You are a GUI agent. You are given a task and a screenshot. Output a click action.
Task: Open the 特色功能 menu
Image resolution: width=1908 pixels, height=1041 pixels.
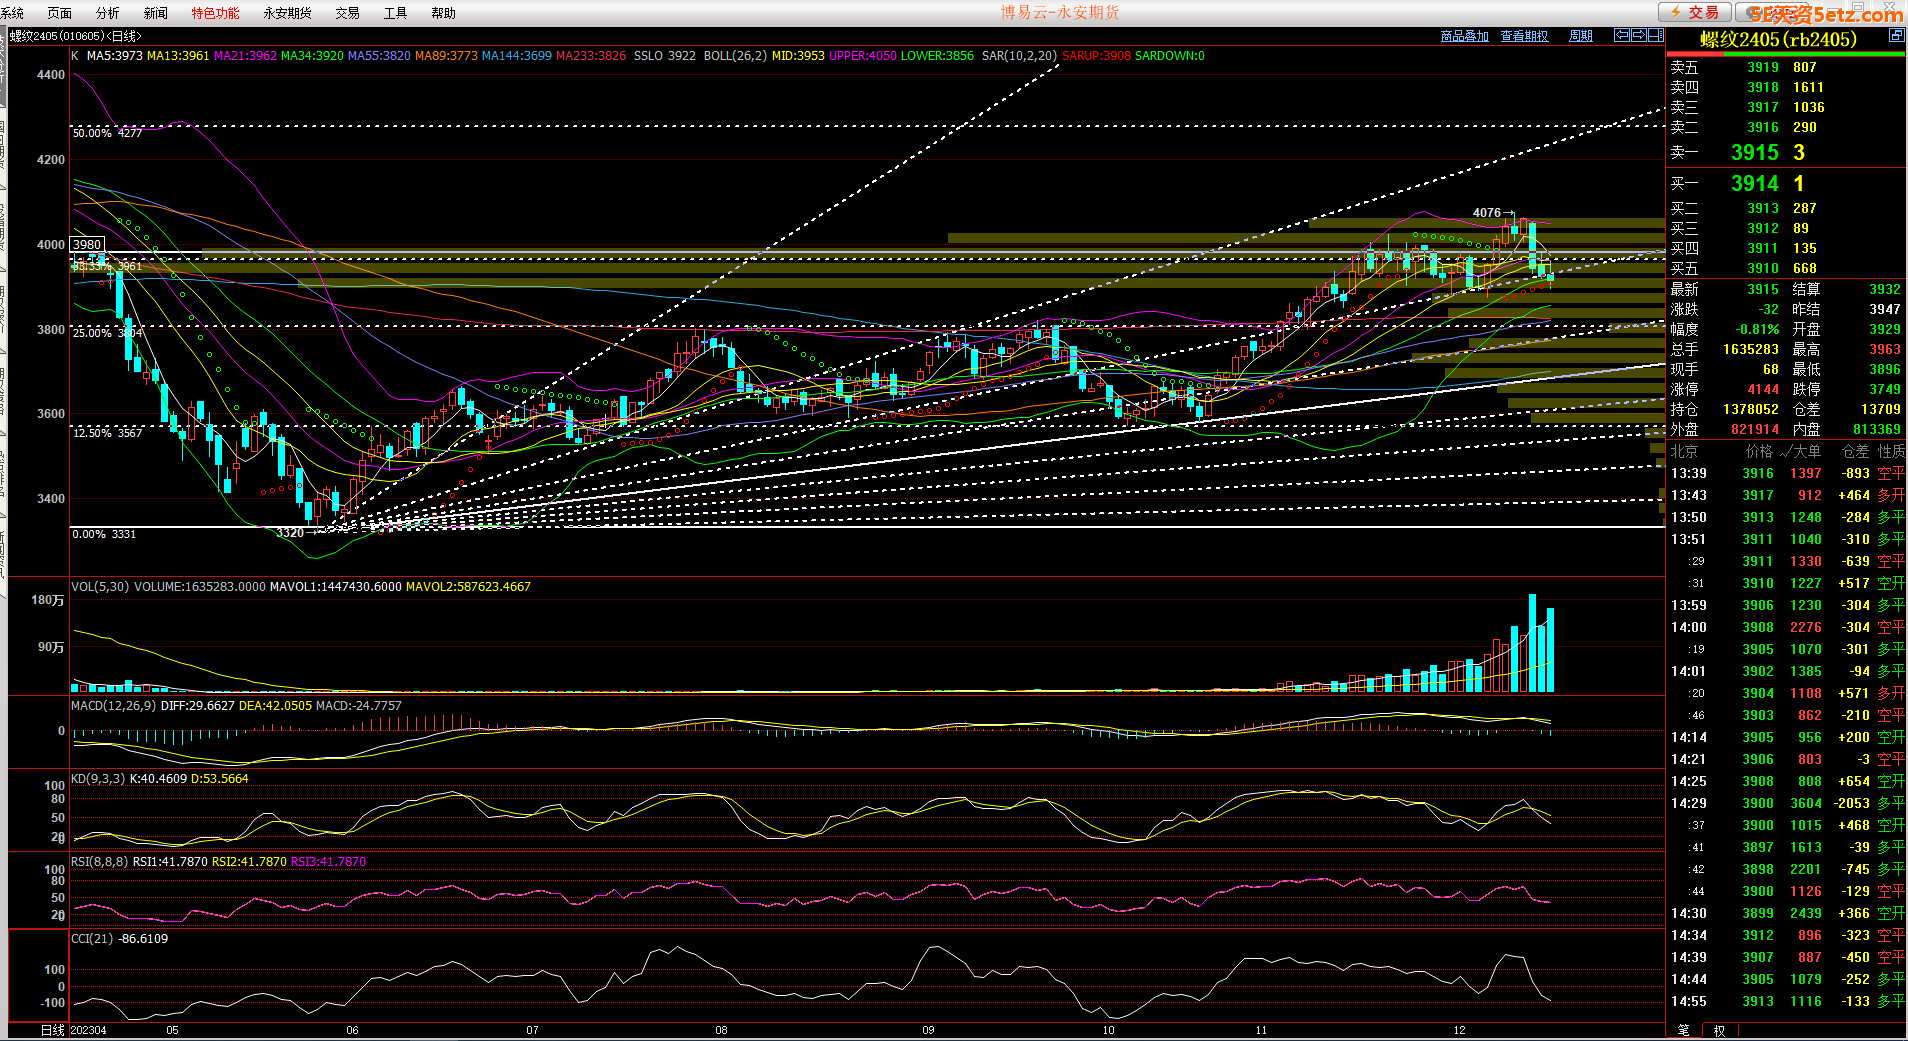(216, 13)
